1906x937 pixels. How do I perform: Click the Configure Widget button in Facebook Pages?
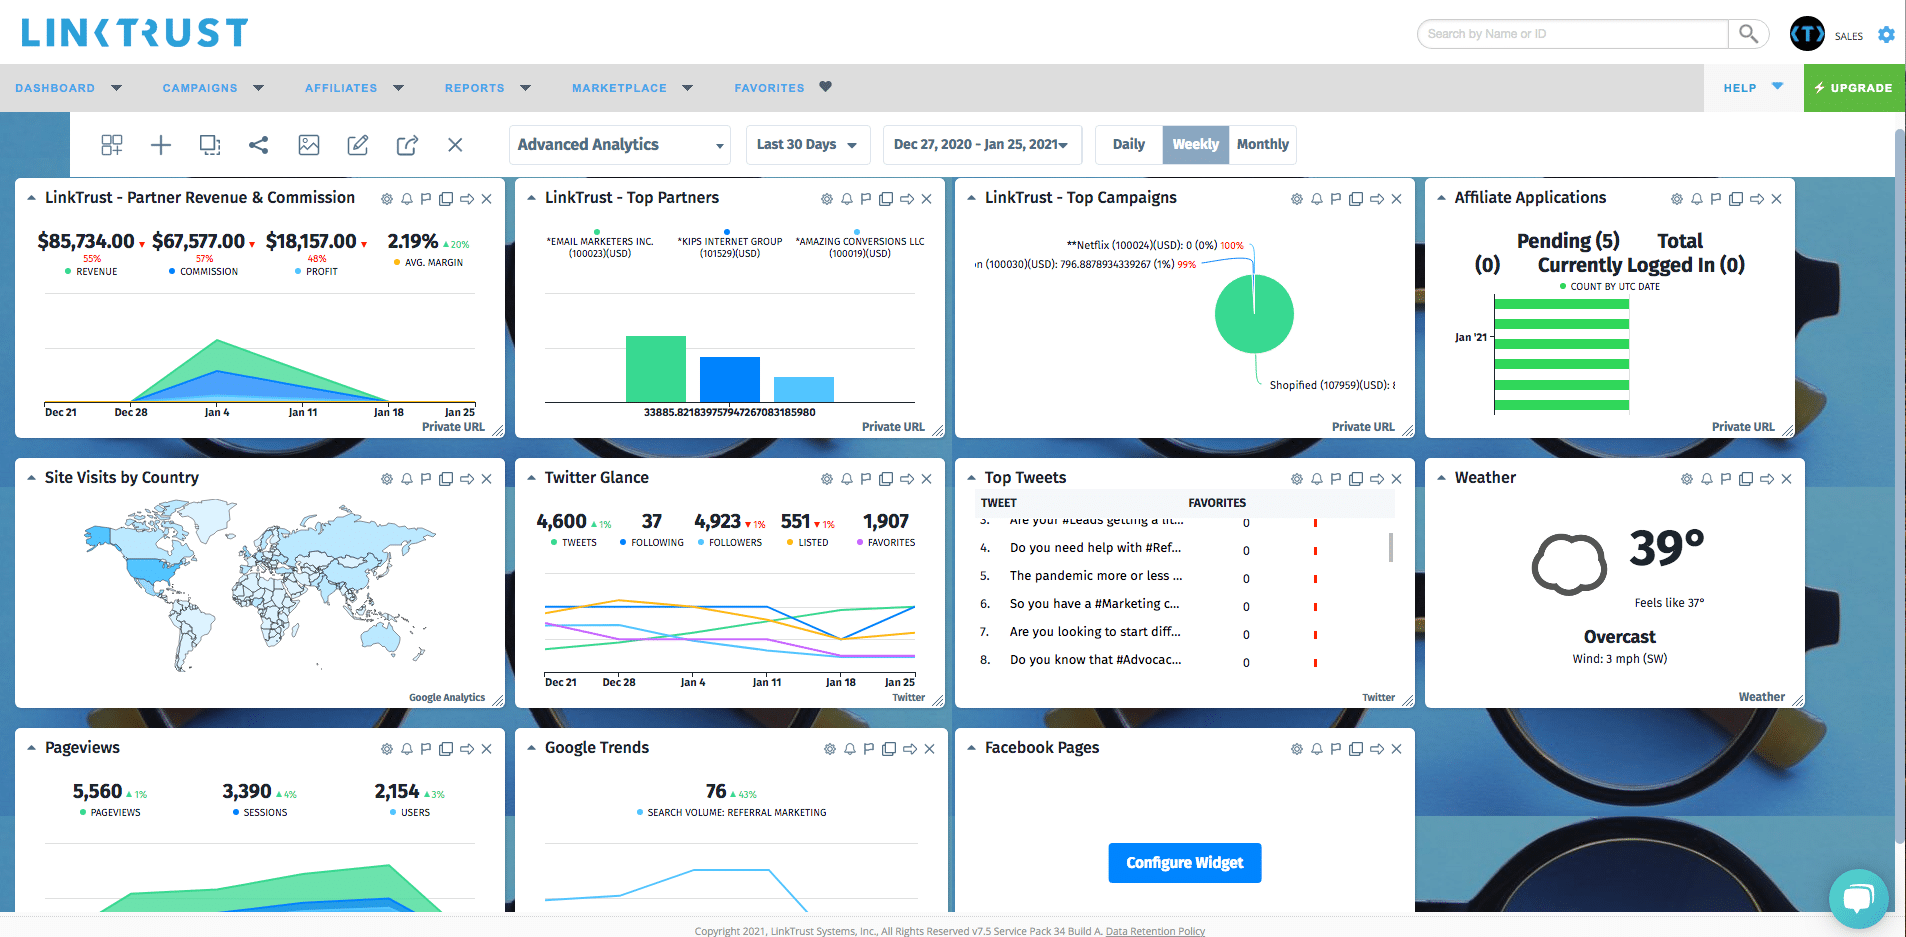pyautogui.click(x=1184, y=862)
